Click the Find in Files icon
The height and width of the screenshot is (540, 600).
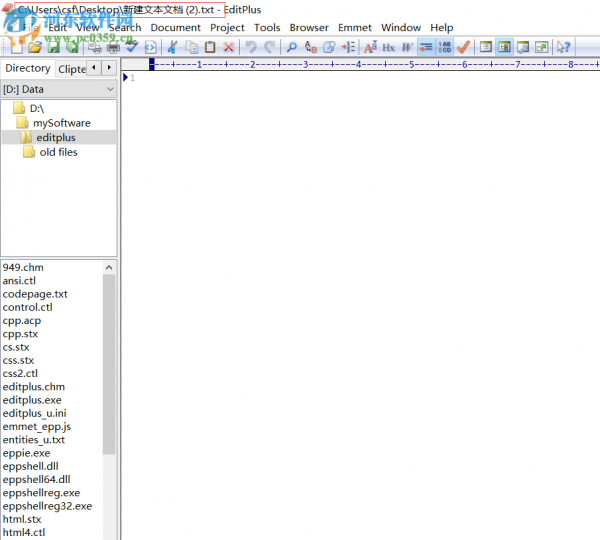[329, 47]
